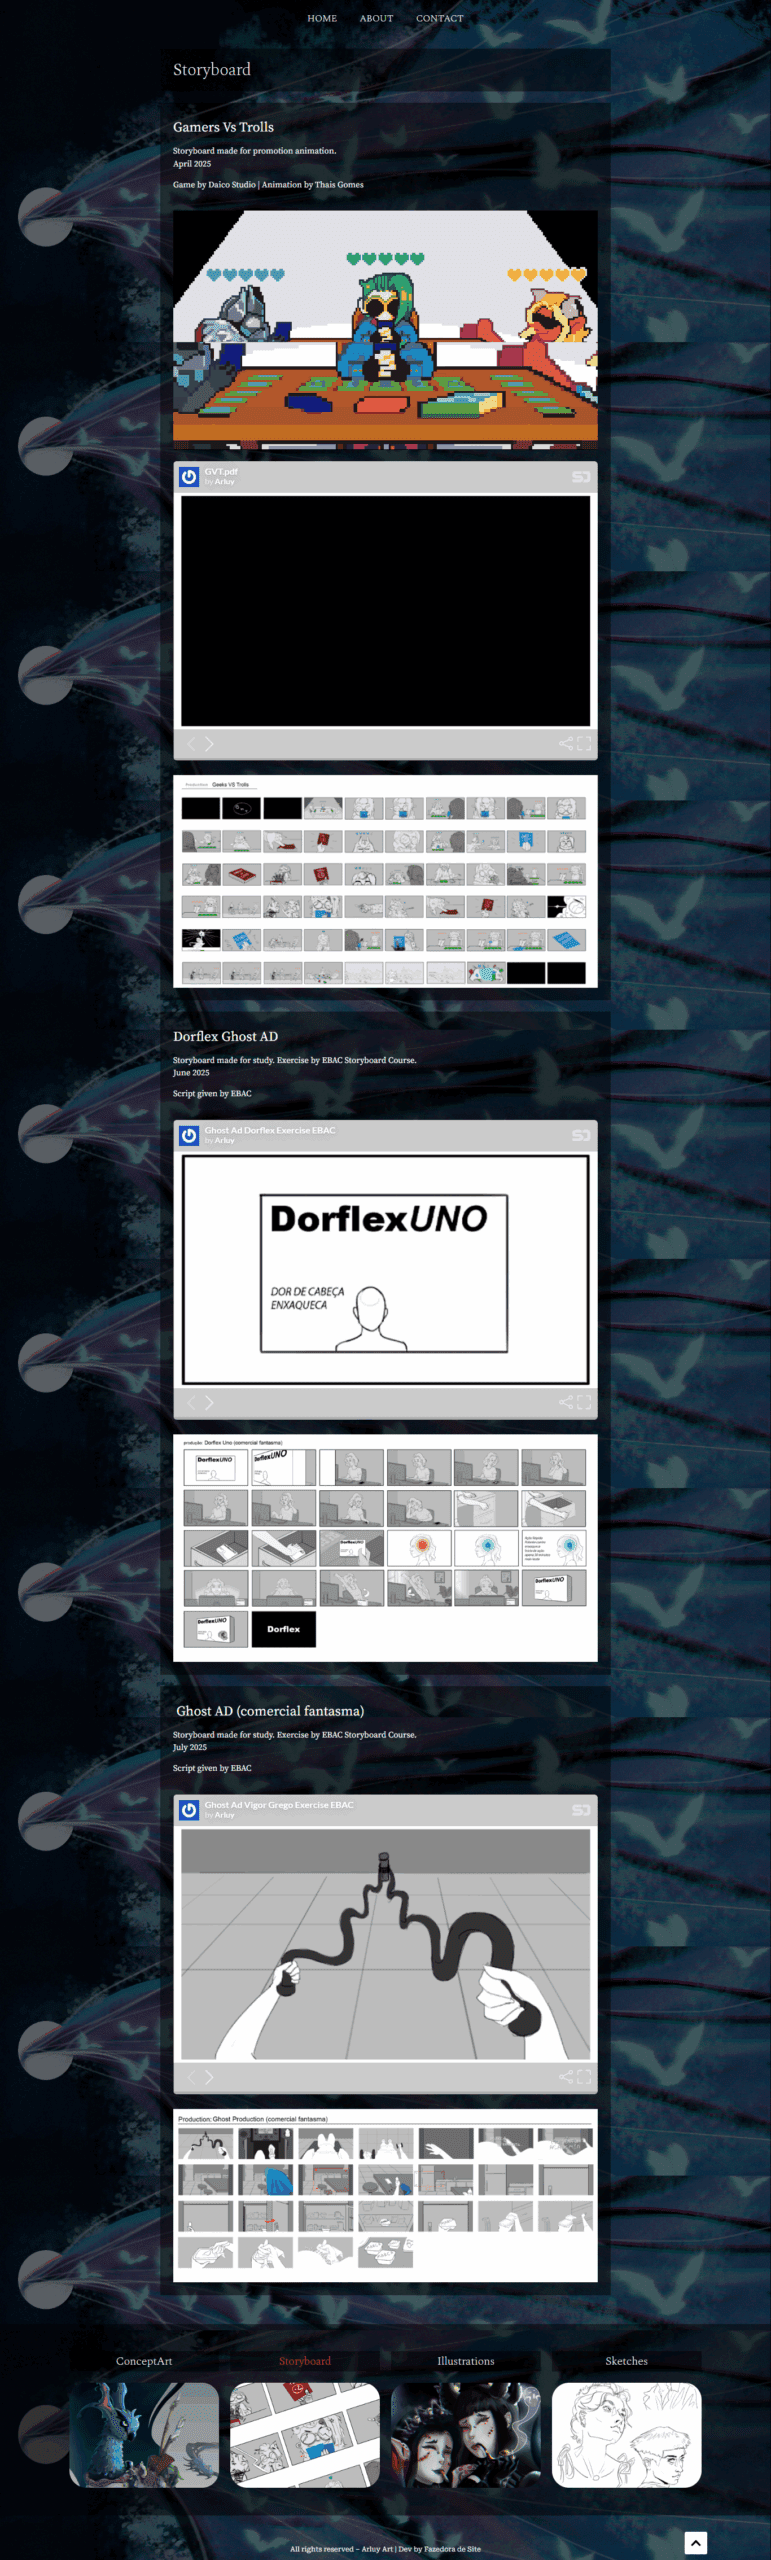Viewport: 771px width, 2560px height.
Task: Open the ConceptArt gallery thumbnail
Action: tap(144, 2434)
